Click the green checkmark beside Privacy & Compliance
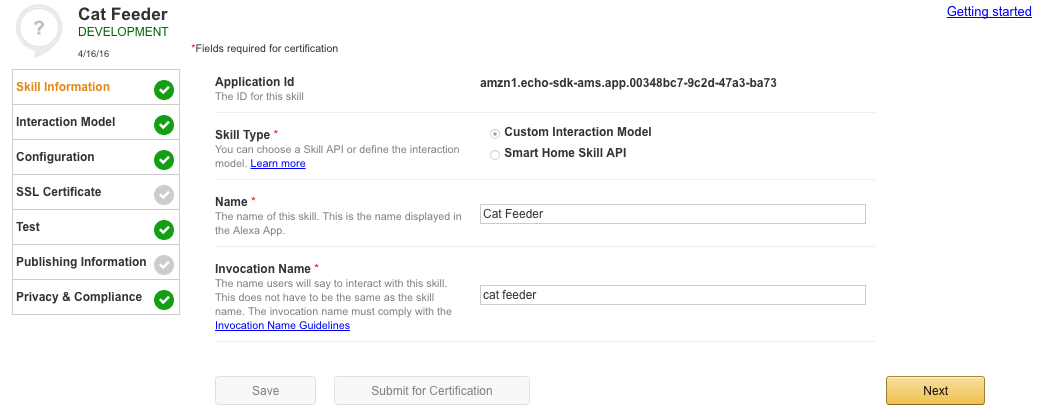1062x411 pixels. (x=164, y=300)
